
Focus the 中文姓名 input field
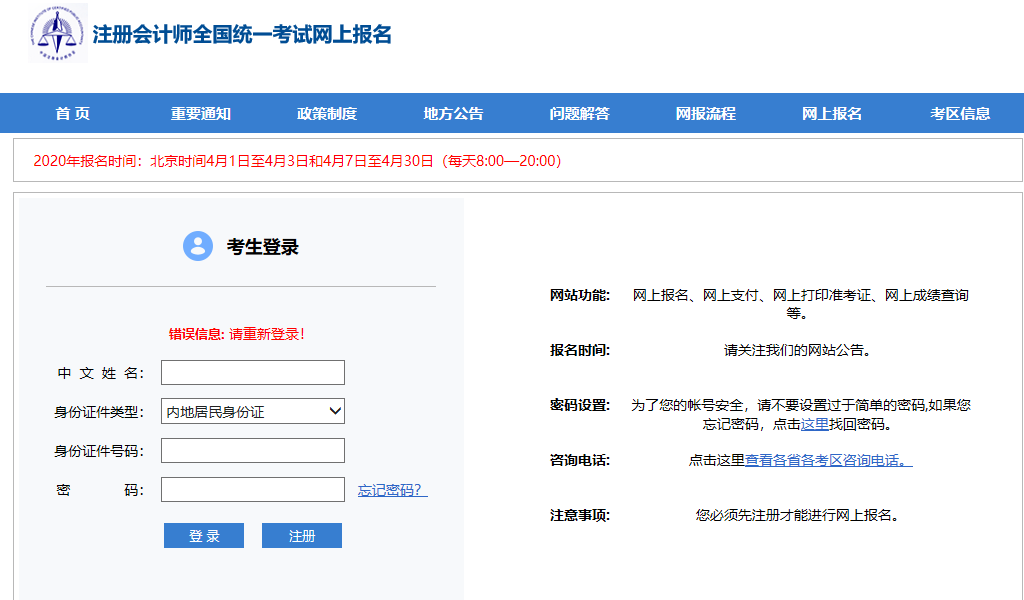pos(253,373)
